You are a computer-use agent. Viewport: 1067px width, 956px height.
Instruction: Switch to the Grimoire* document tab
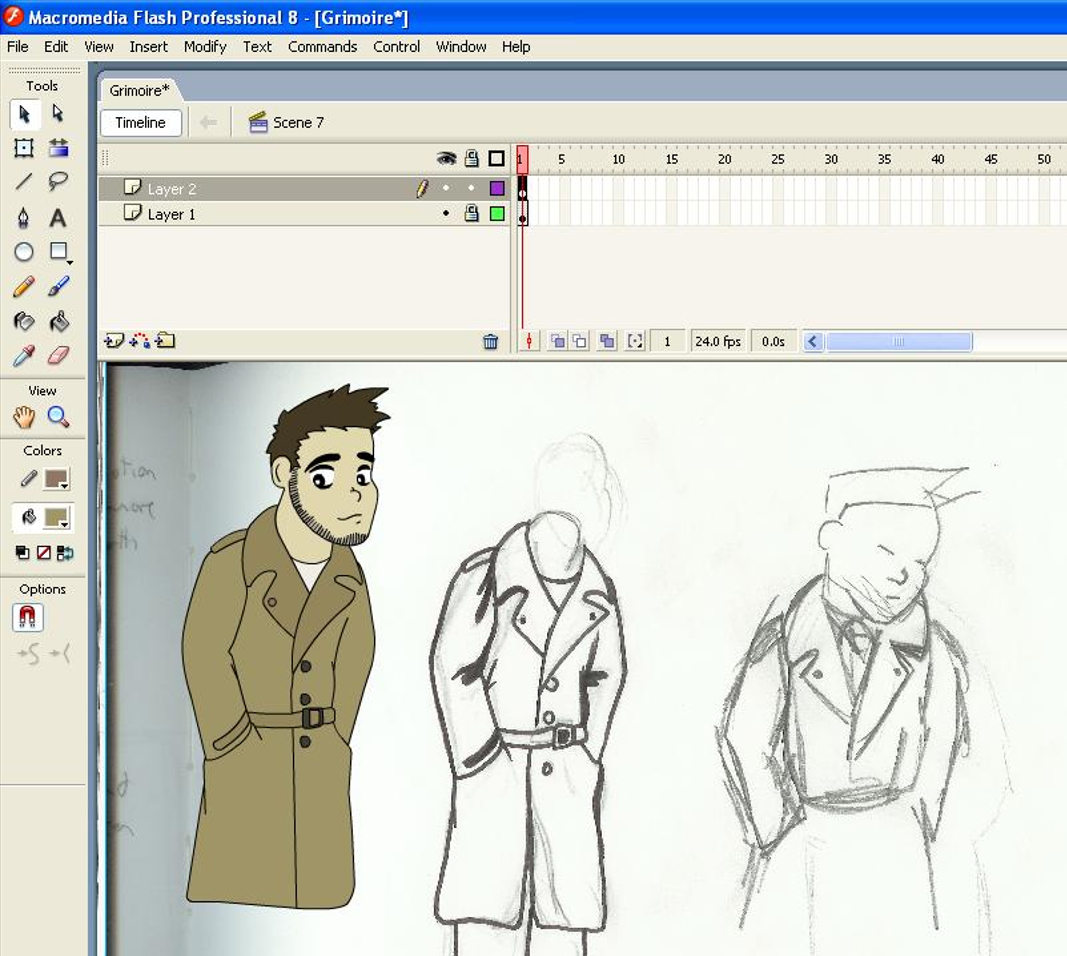(x=139, y=90)
